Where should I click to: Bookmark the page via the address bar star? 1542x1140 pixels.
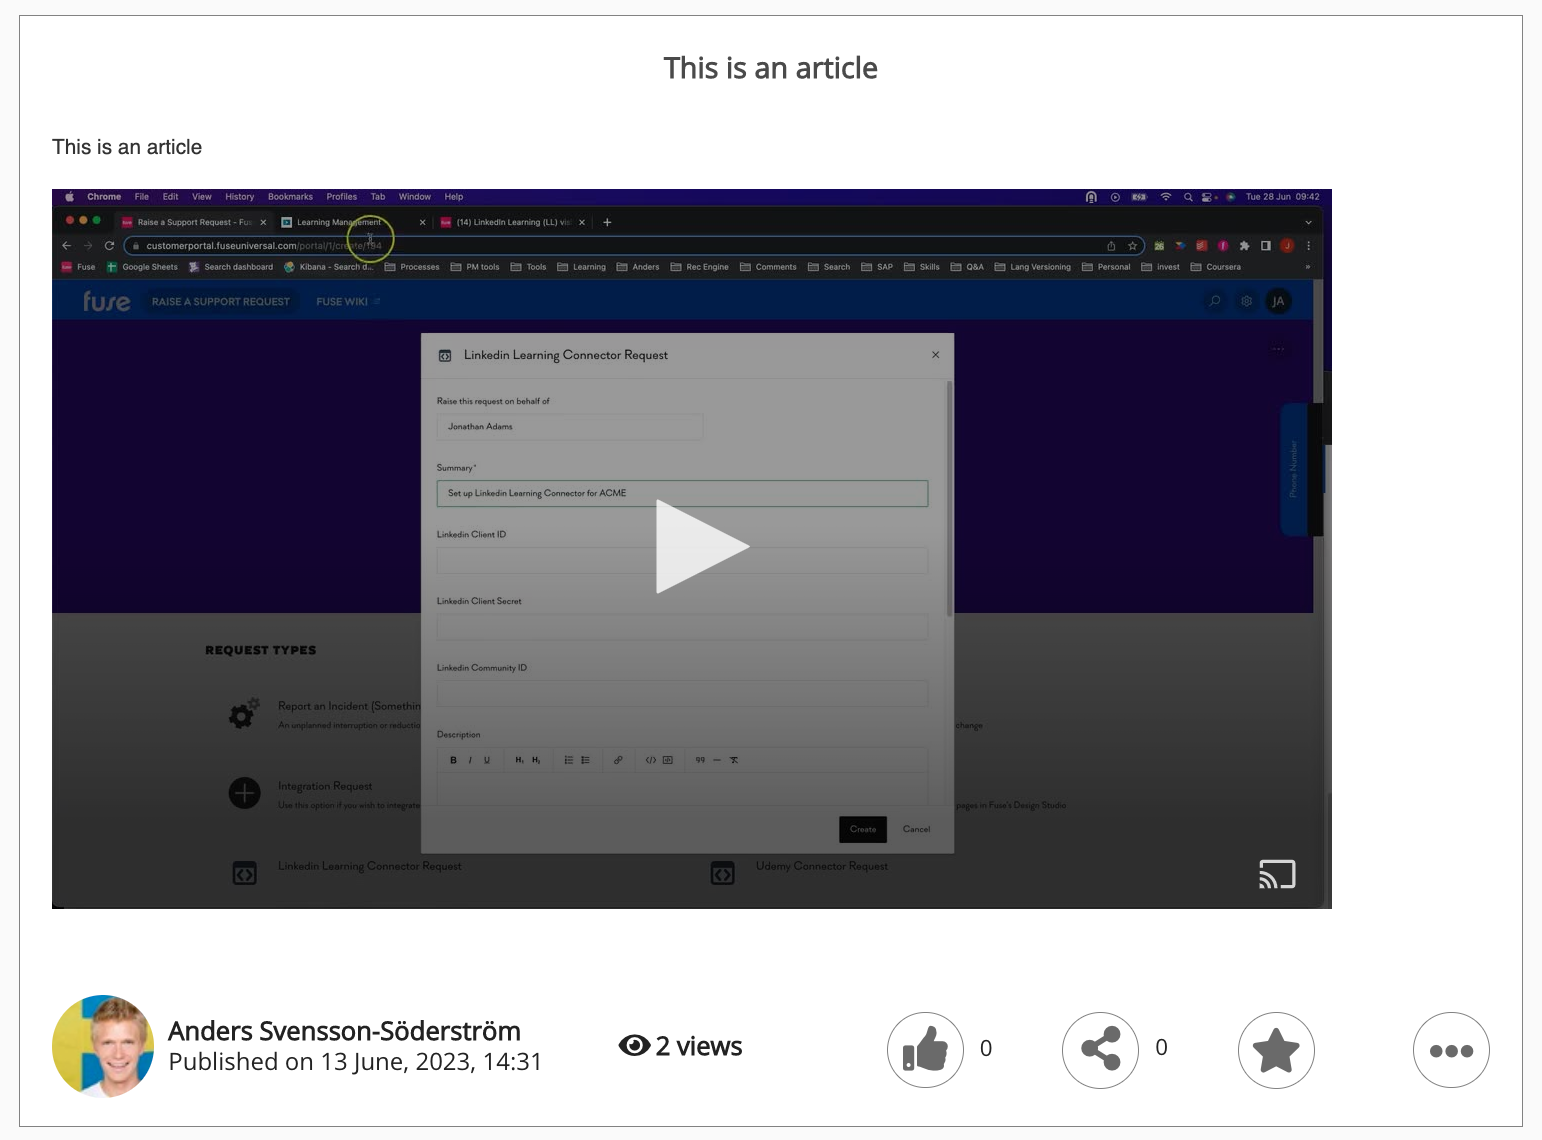click(x=1133, y=245)
